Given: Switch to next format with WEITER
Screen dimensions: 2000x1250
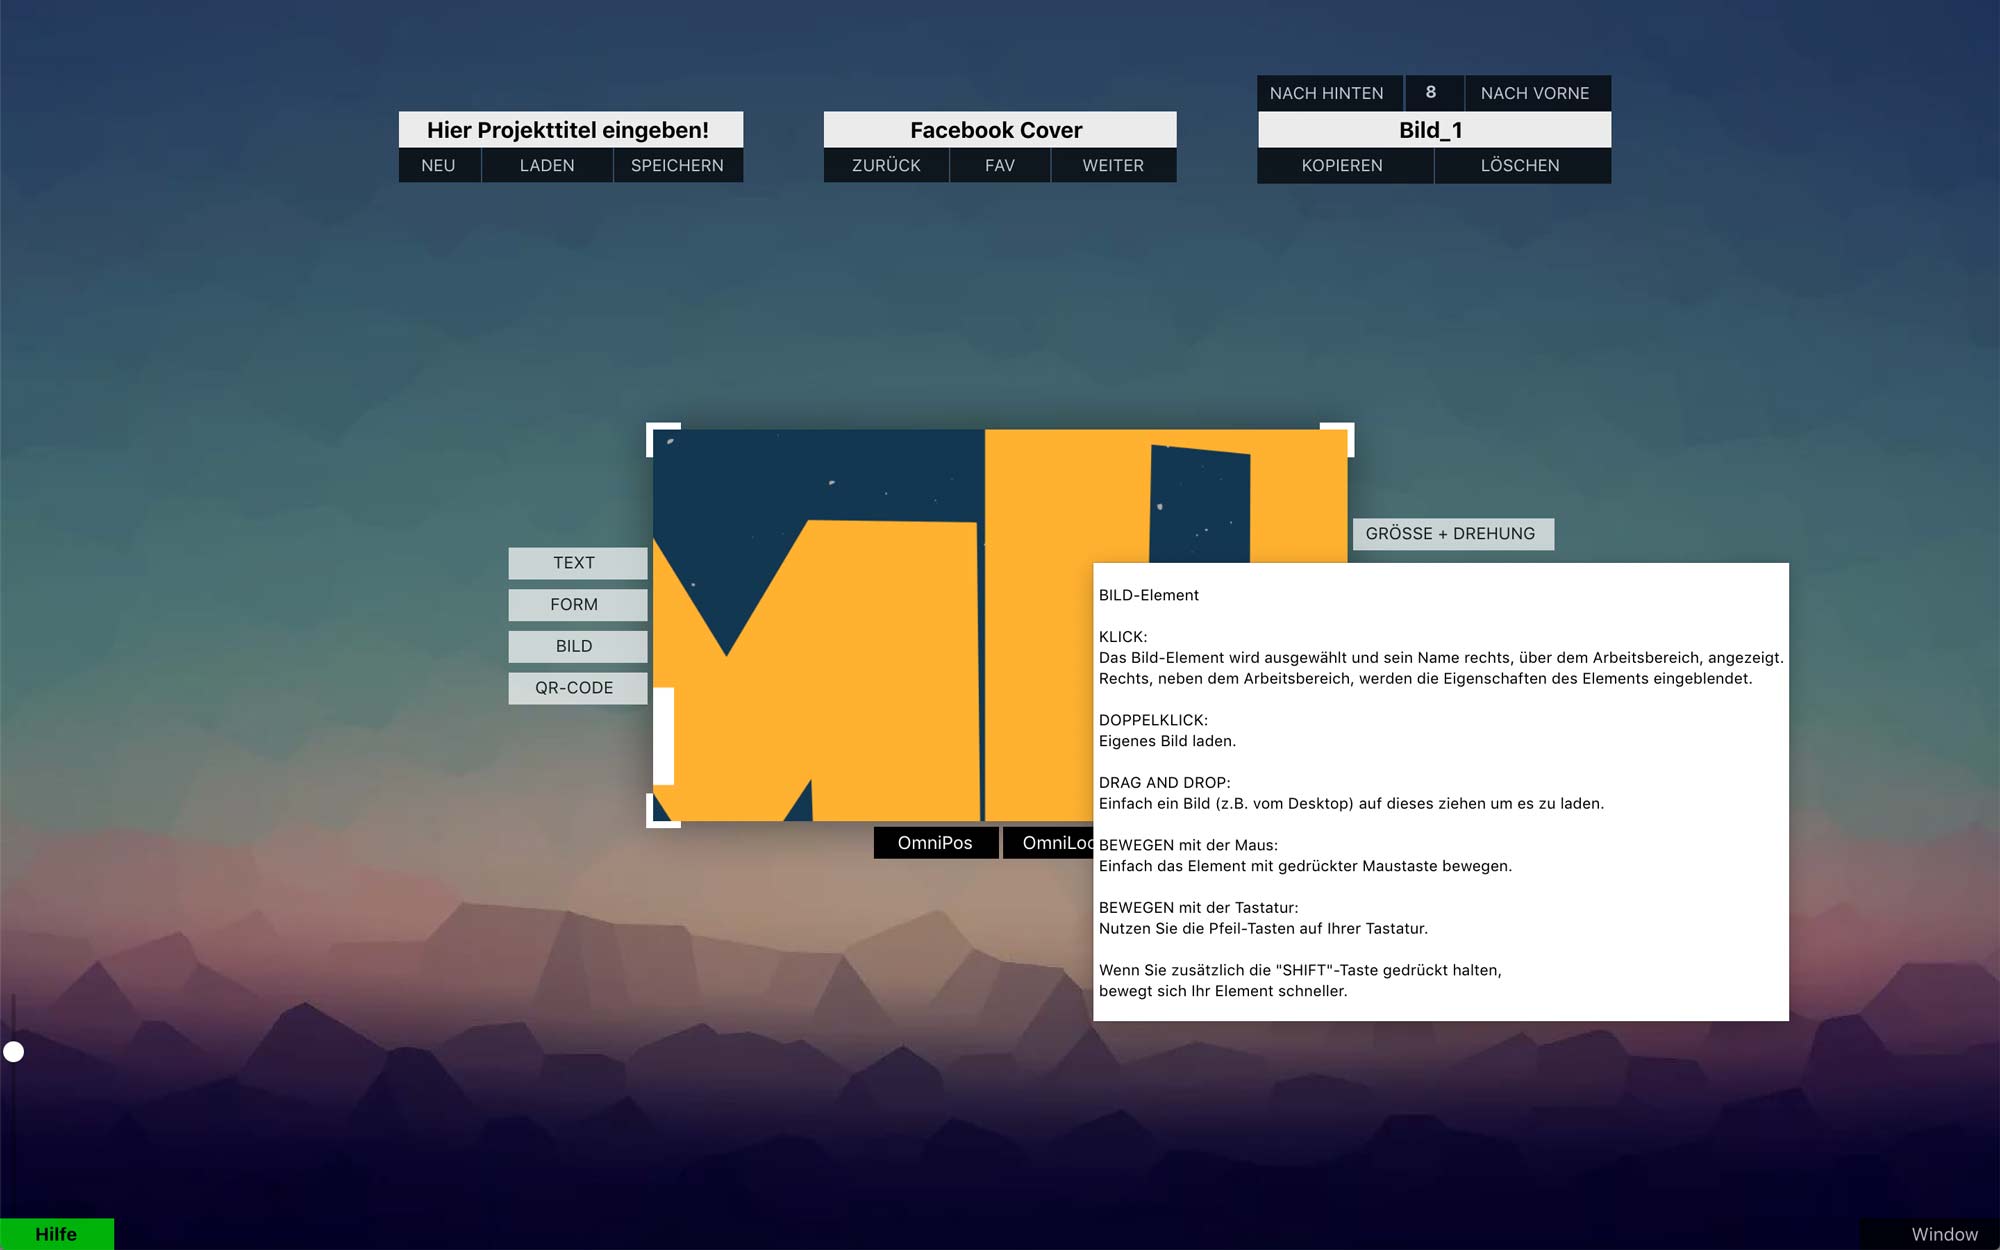Looking at the screenshot, I should 1113,165.
